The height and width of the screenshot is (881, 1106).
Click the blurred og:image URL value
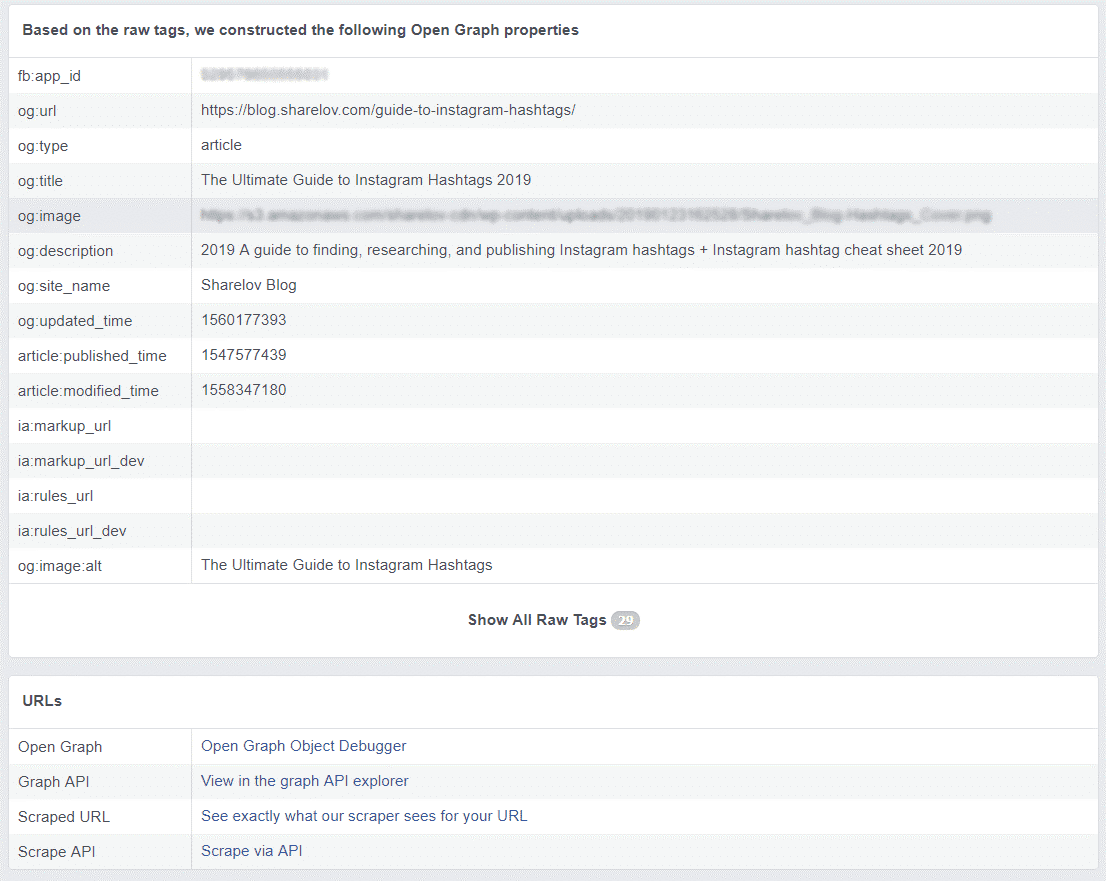[x=596, y=215]
